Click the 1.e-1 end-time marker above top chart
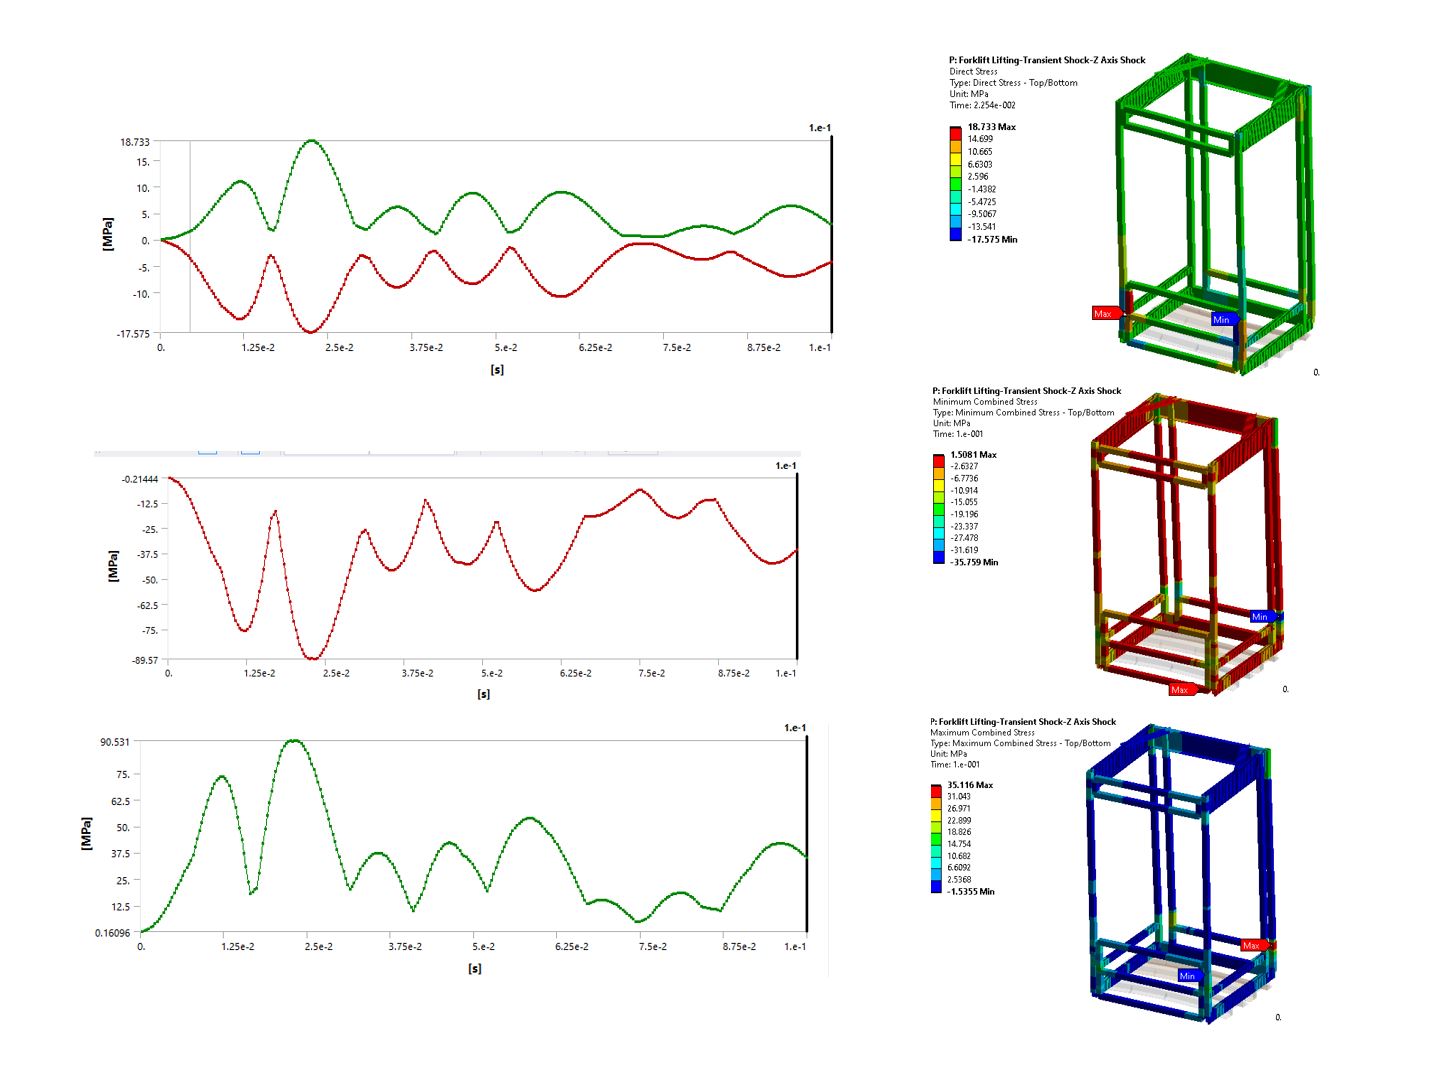1433x1075 pixels. (820, 128)
